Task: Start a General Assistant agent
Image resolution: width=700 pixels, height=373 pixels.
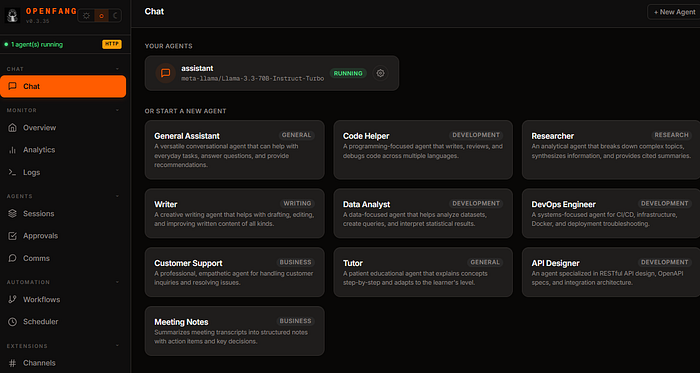Action: (x=234, y=150)
